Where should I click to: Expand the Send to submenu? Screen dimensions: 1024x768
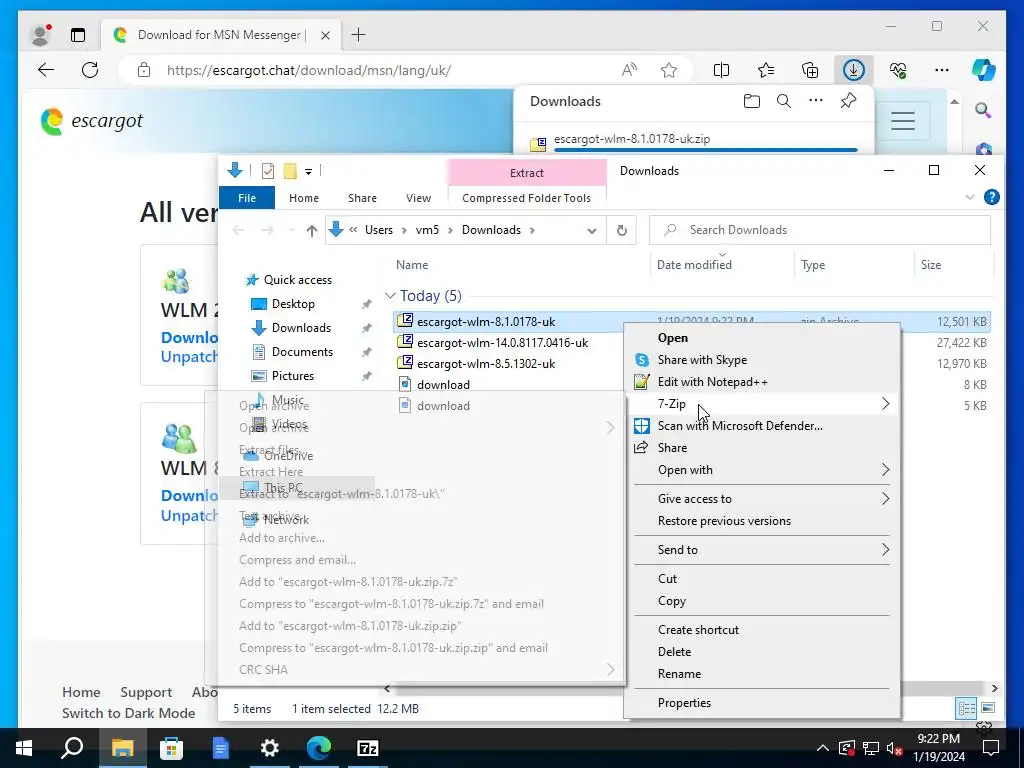coord(885,549)
